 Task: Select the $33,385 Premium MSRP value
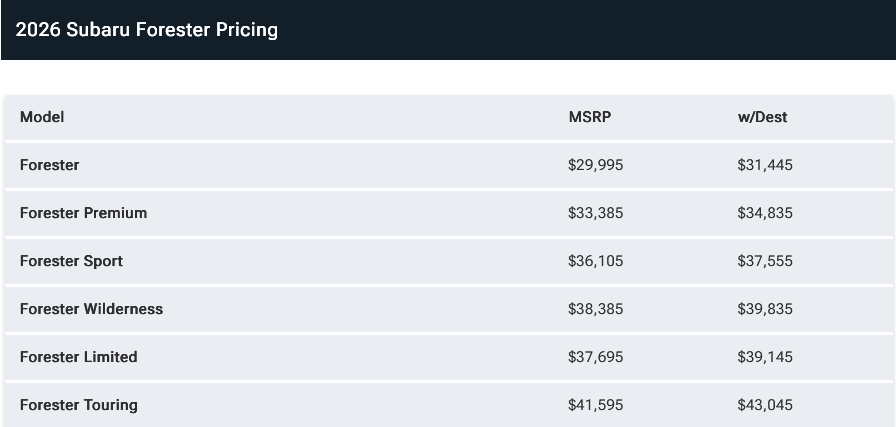pos(595,213)
